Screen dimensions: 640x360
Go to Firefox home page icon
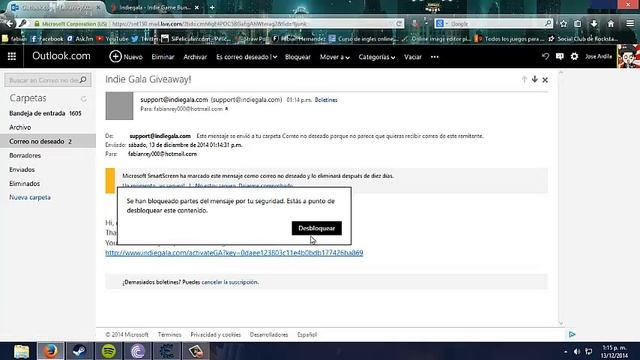pos(611,24)
